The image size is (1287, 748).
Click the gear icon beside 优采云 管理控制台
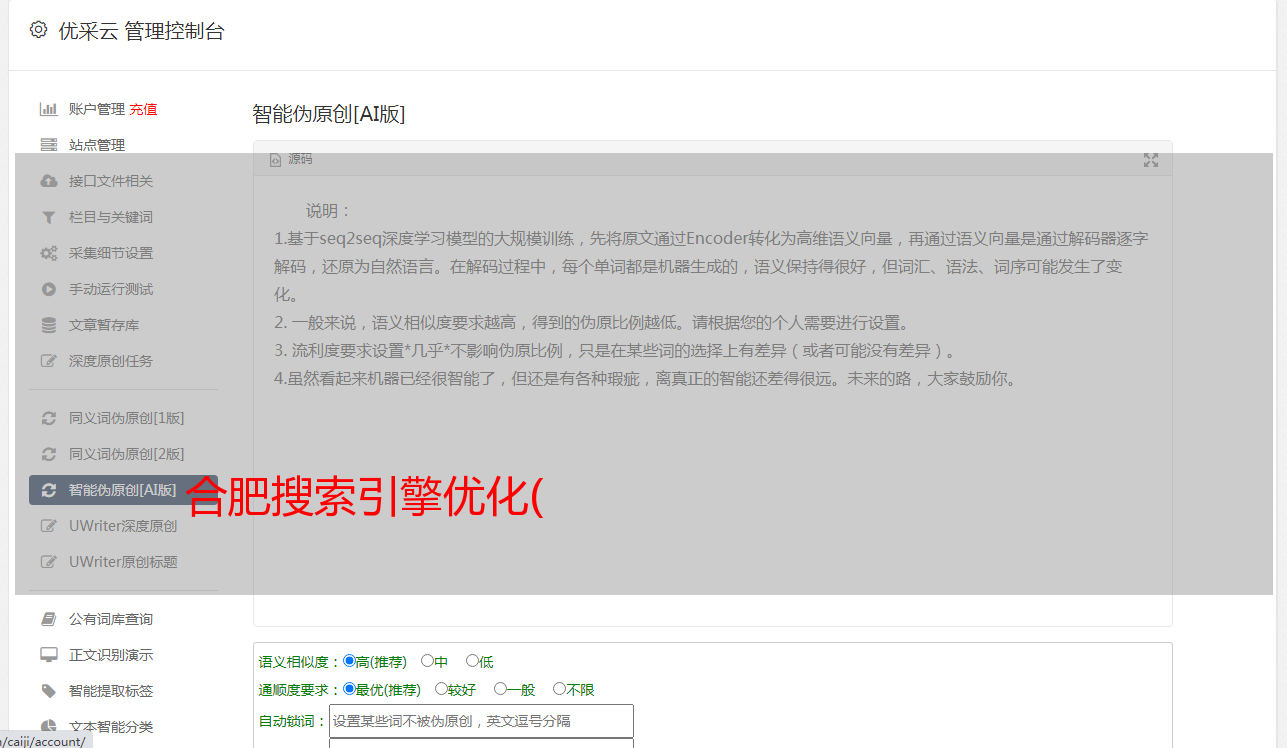point(38,30)
